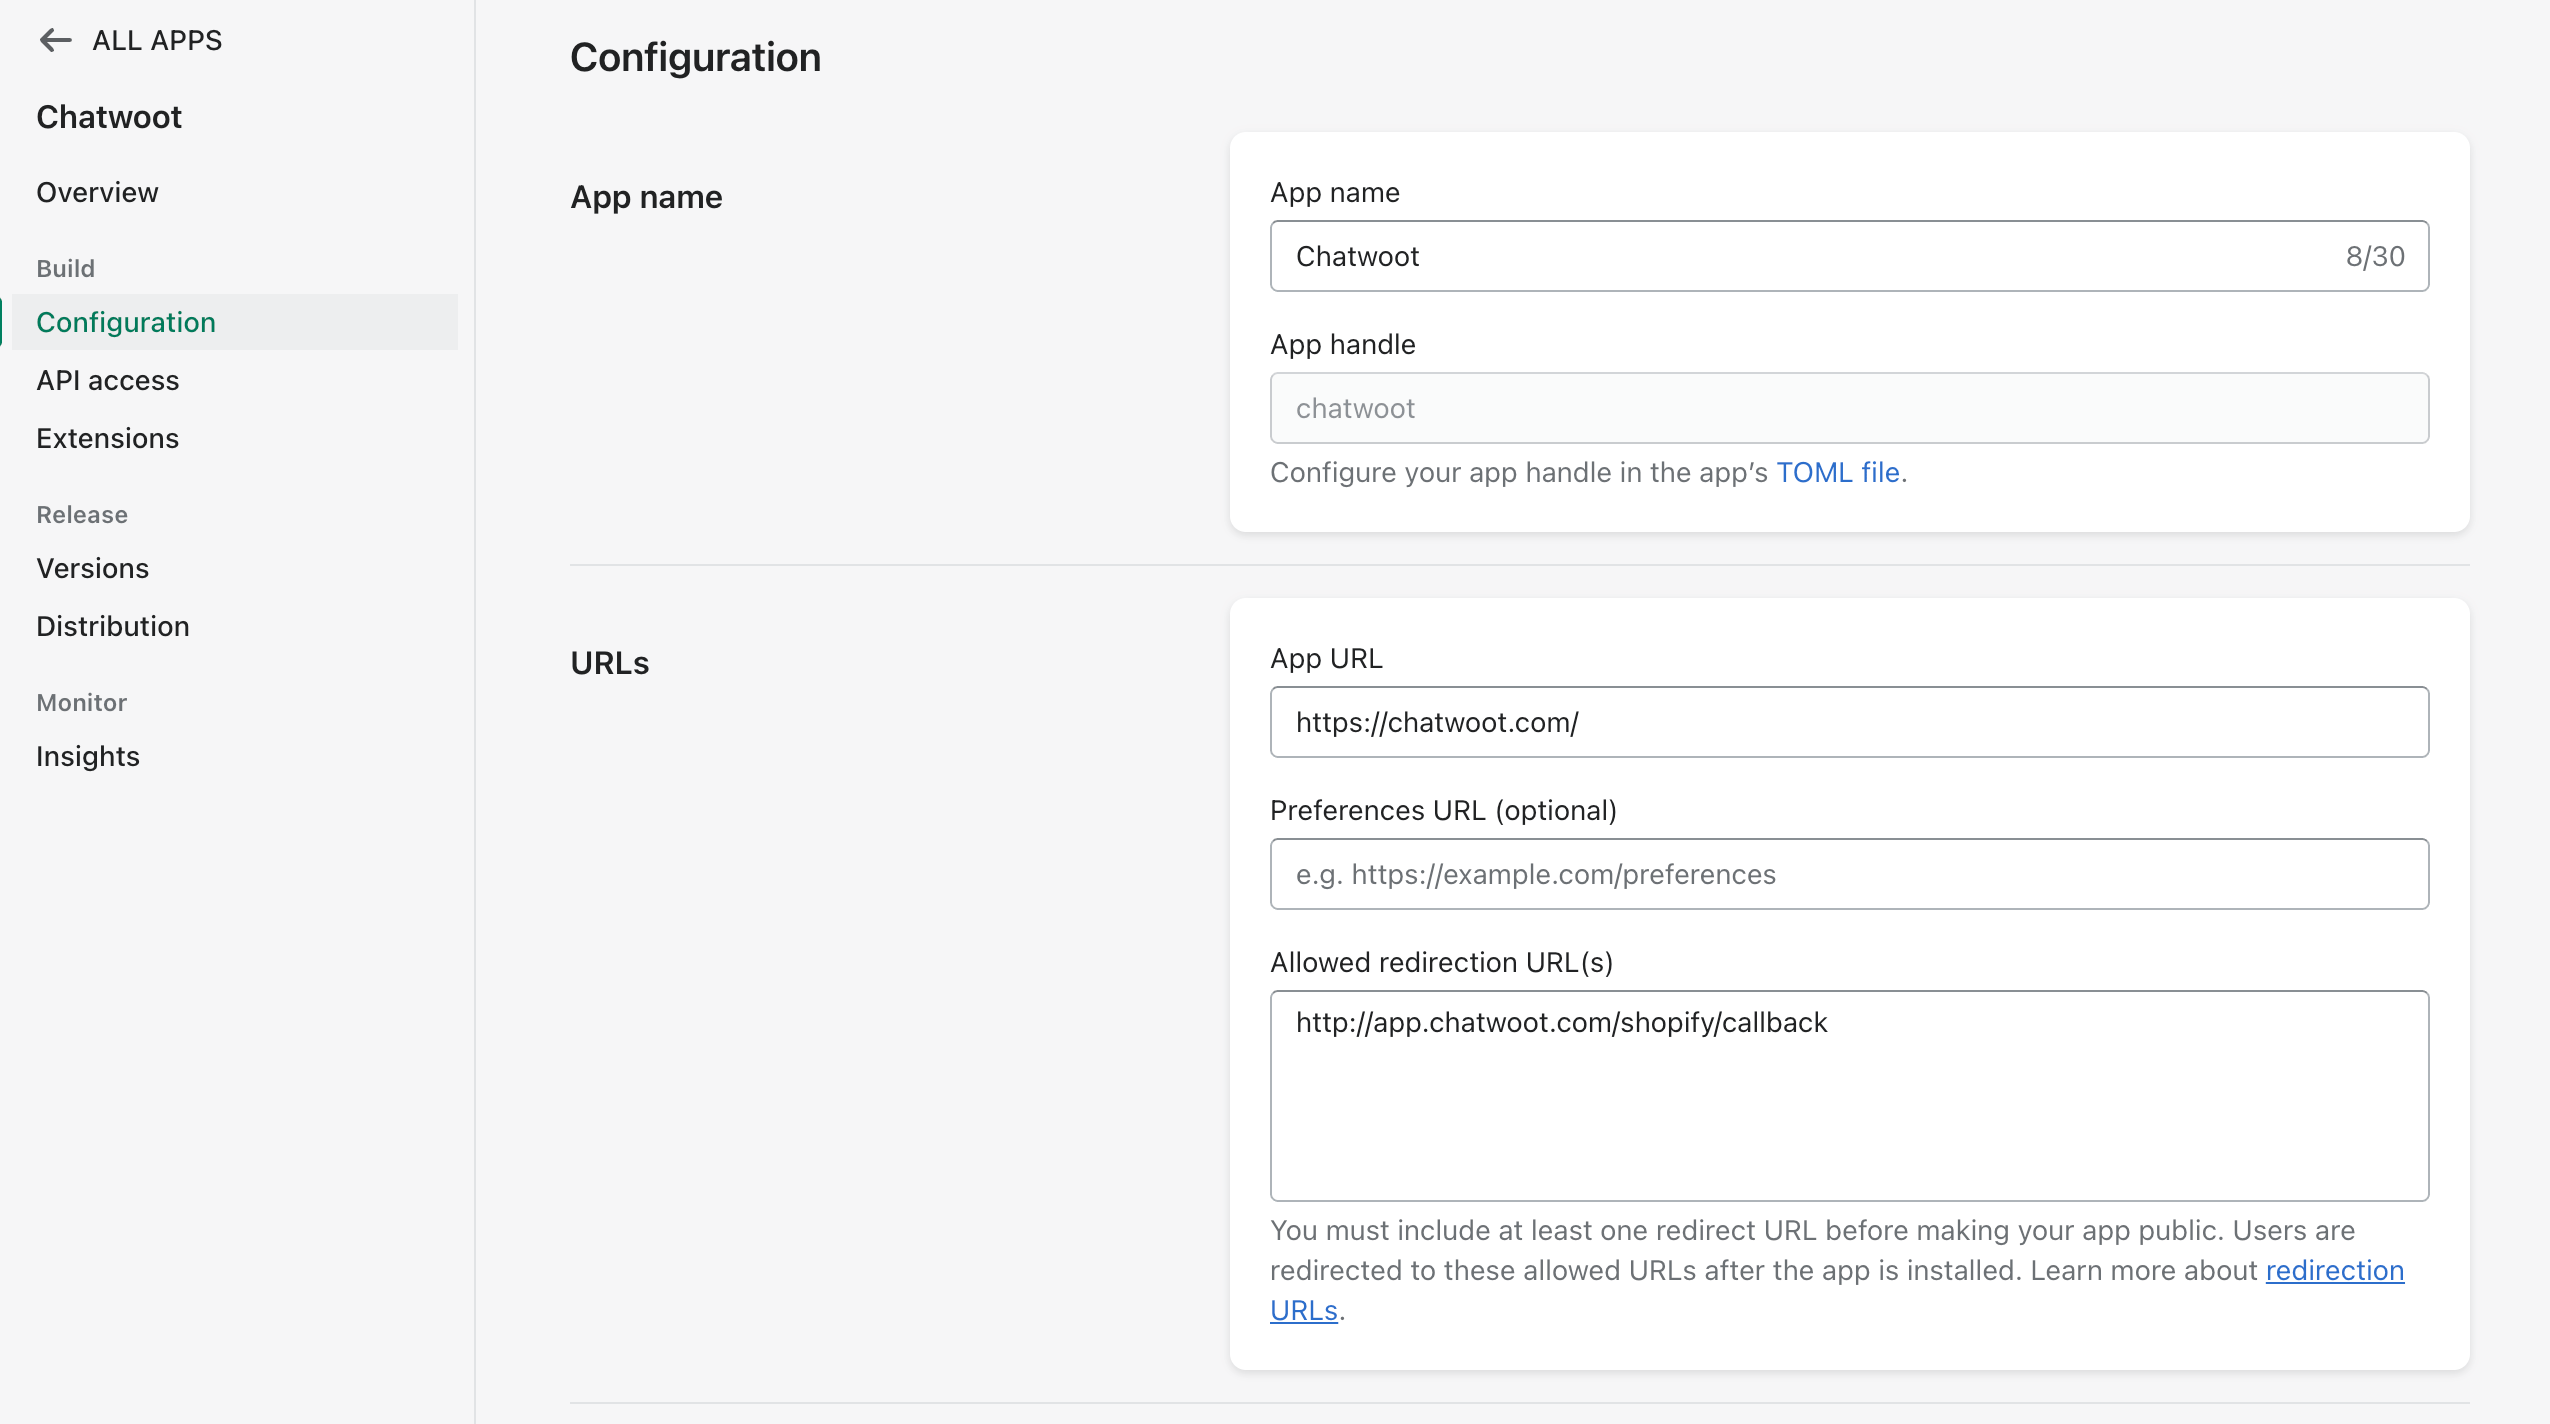Go to the Distribution page

point(113,626)
